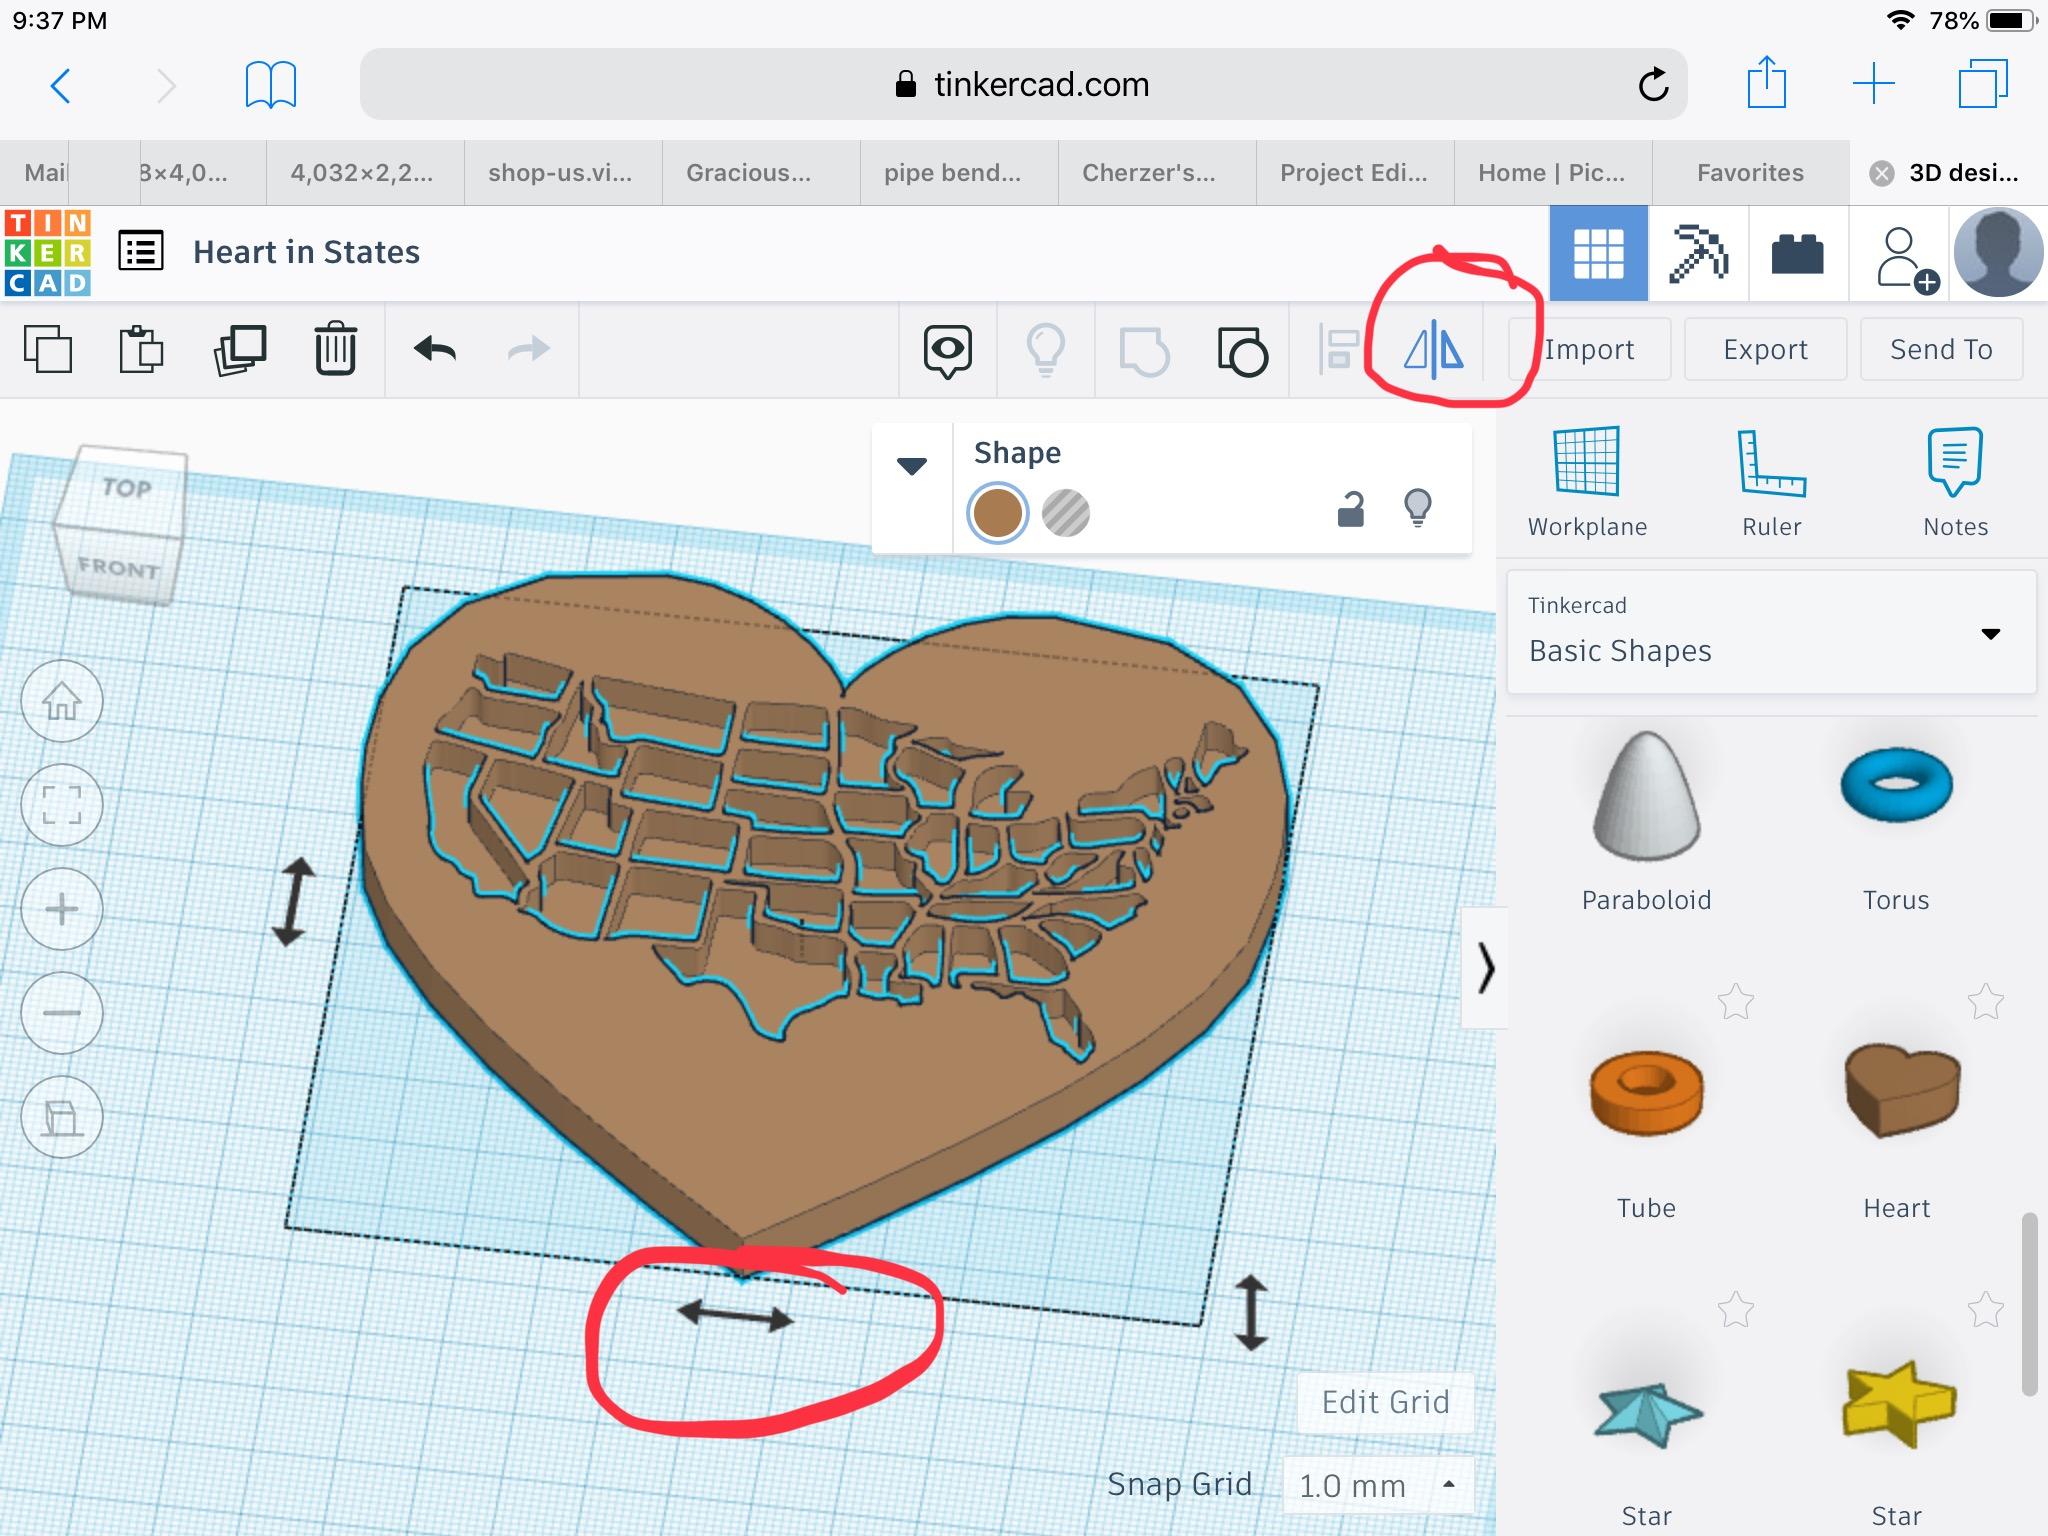Click the Edit Grid button
The image size is (2048, 1536).
(x=1384, y=1402)
